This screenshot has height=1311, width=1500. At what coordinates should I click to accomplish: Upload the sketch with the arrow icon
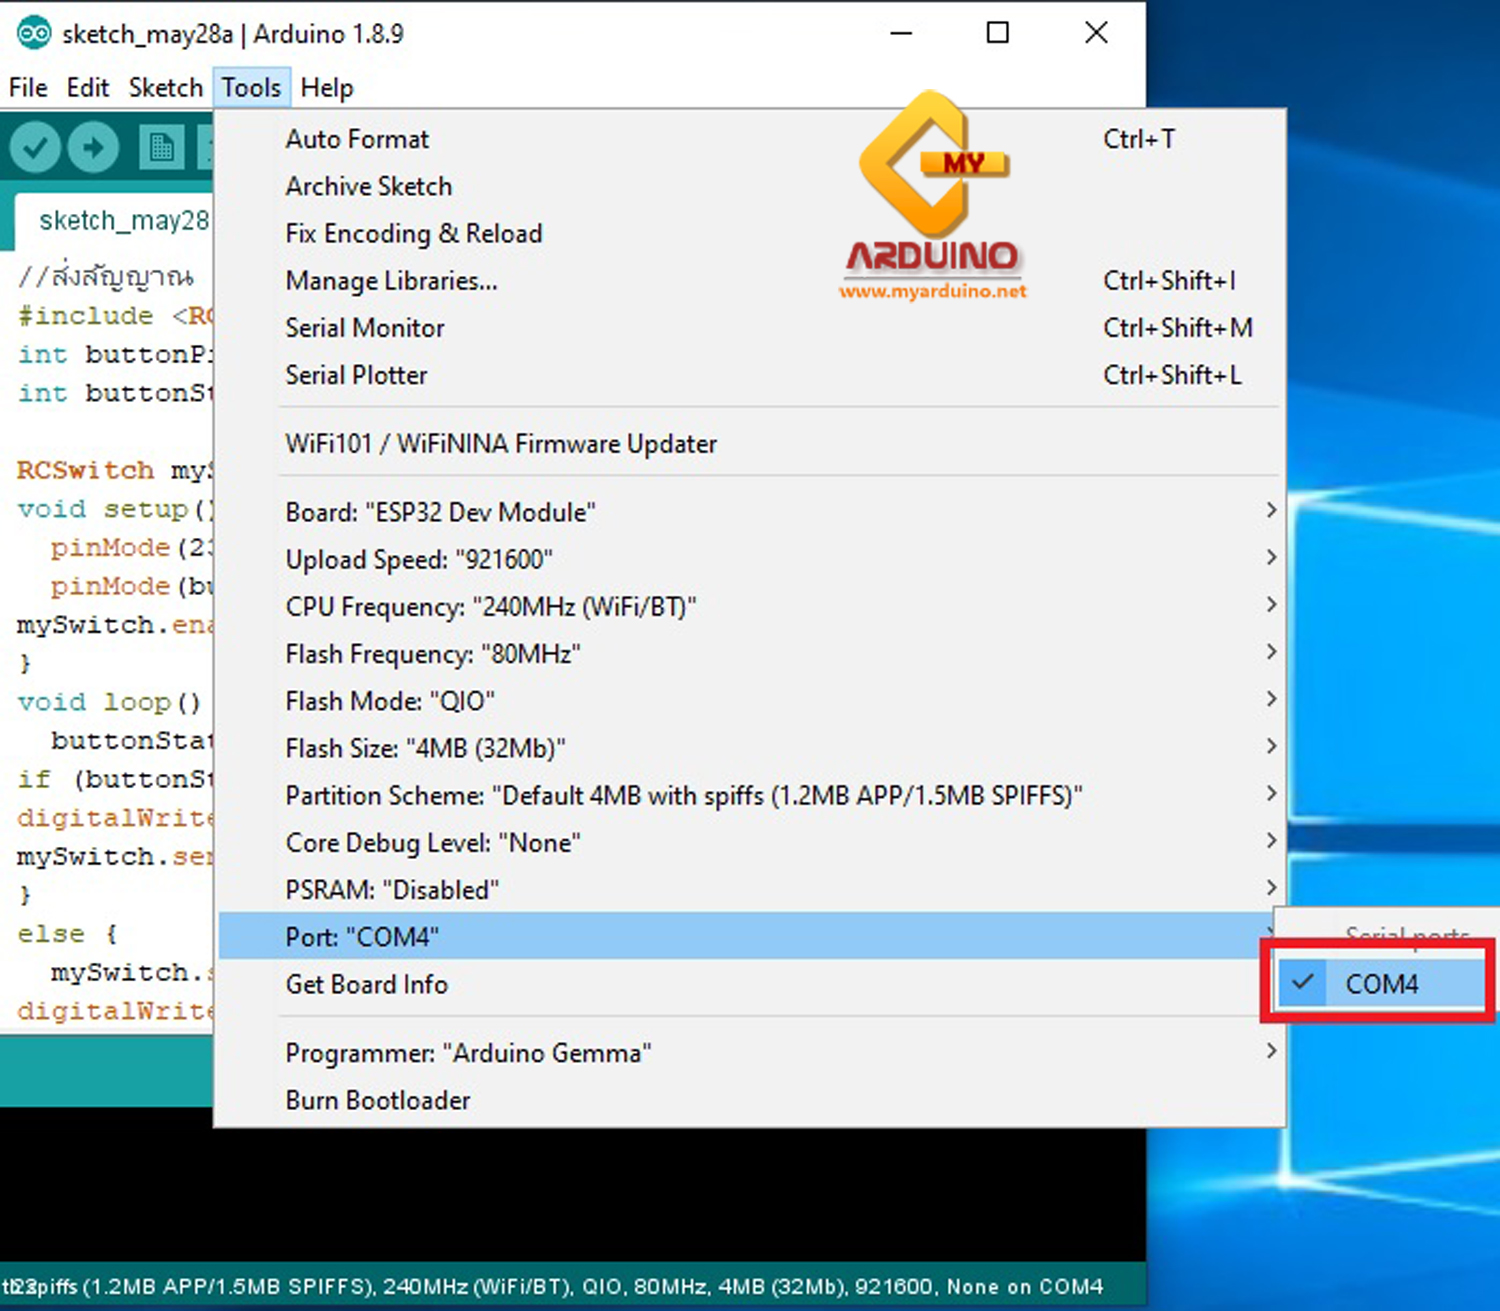coord(94,147)
